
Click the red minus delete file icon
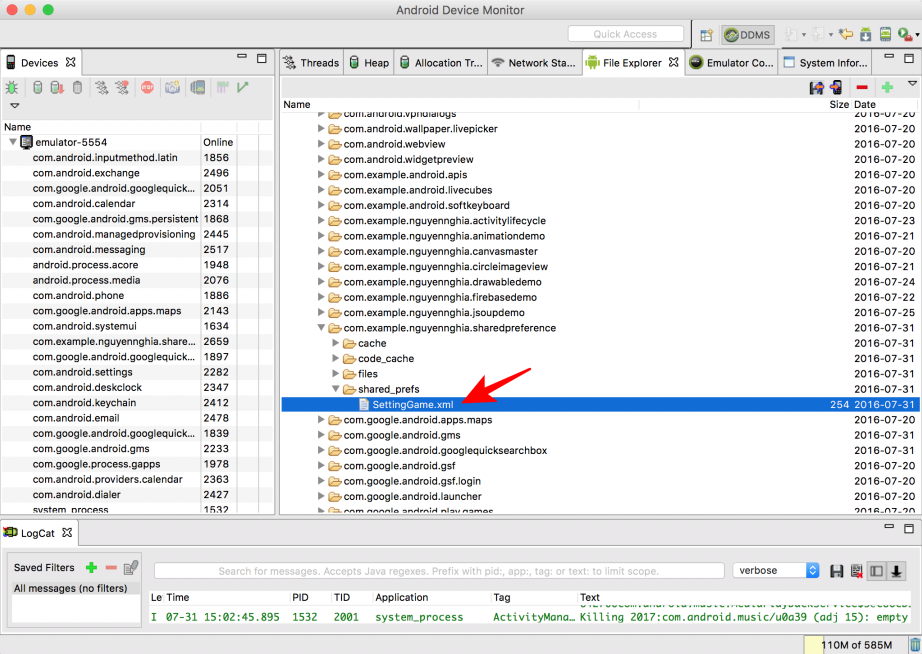coord(861,88)
